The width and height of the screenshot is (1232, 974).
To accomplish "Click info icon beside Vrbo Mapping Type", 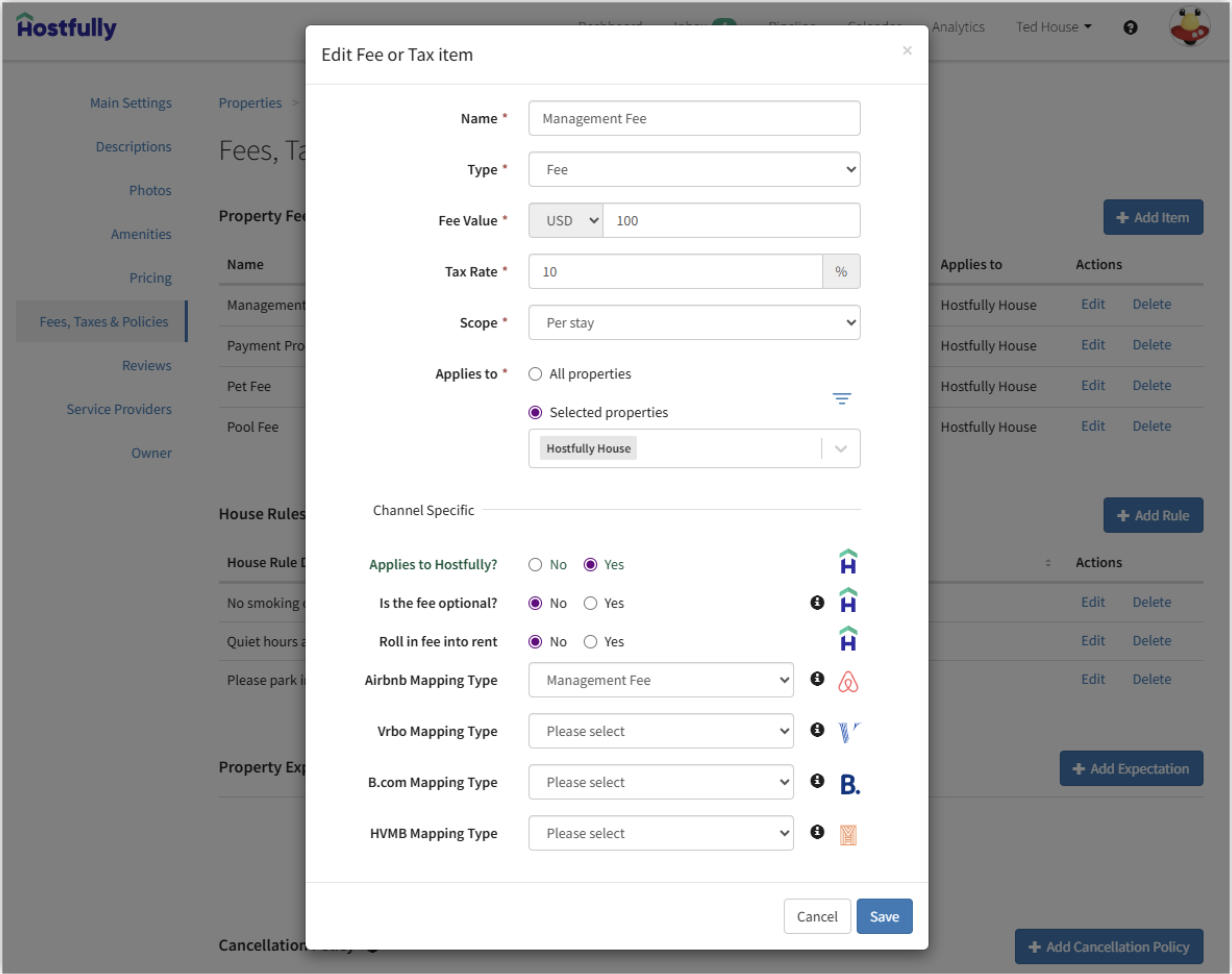I will (817, 730).
